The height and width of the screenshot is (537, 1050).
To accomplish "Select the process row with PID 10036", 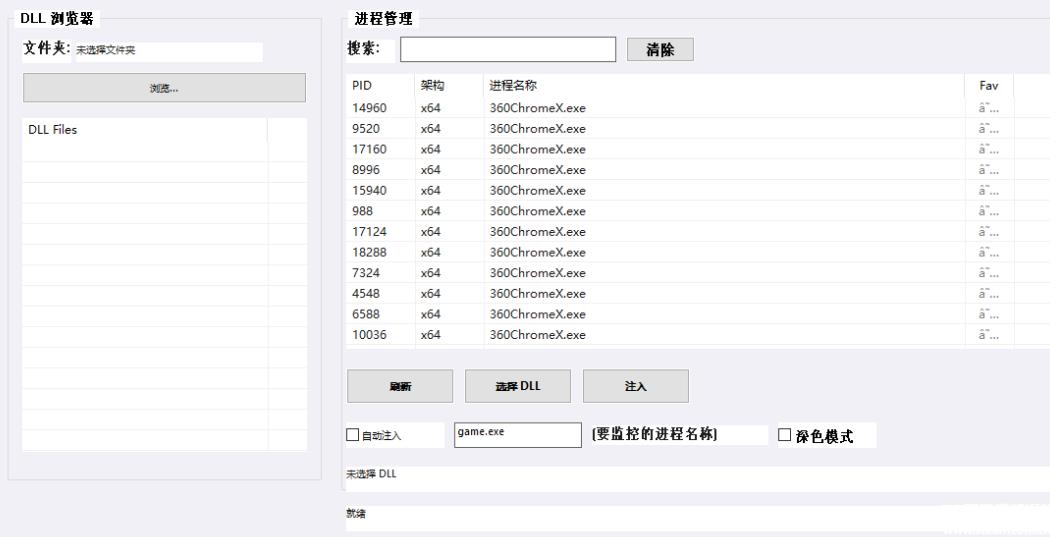I will (698, 335).
